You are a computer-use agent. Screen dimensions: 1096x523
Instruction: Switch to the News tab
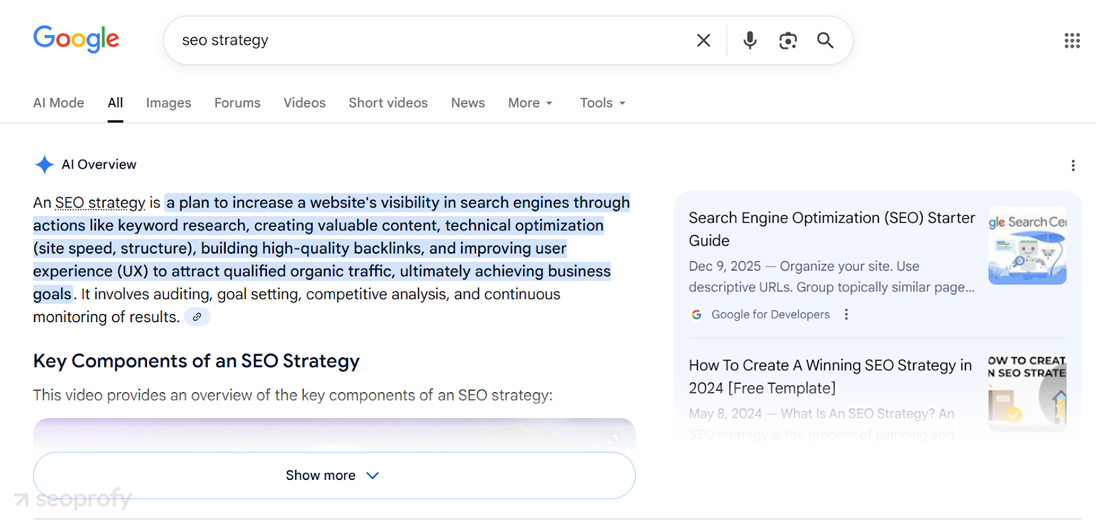[468, 103]
